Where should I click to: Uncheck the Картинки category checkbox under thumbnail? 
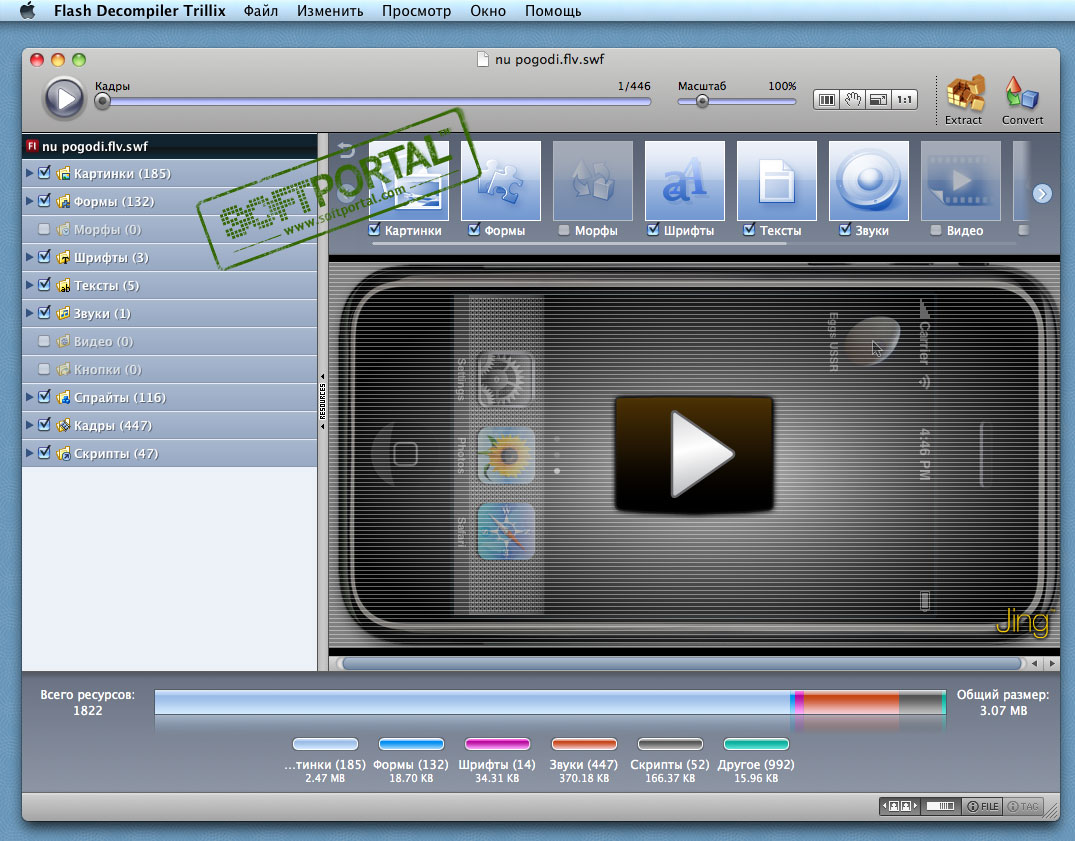[x=374, y=230]
